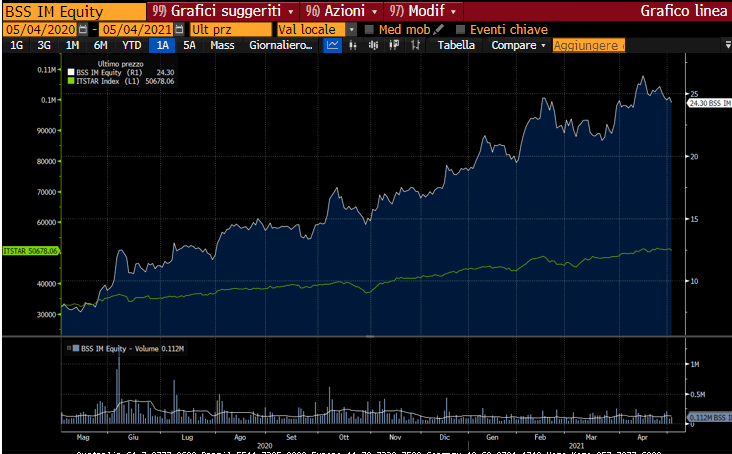Viewport: 732px width, 454px height.
Task: Open the Azioni dropdown menu
Action: (342, 11)
